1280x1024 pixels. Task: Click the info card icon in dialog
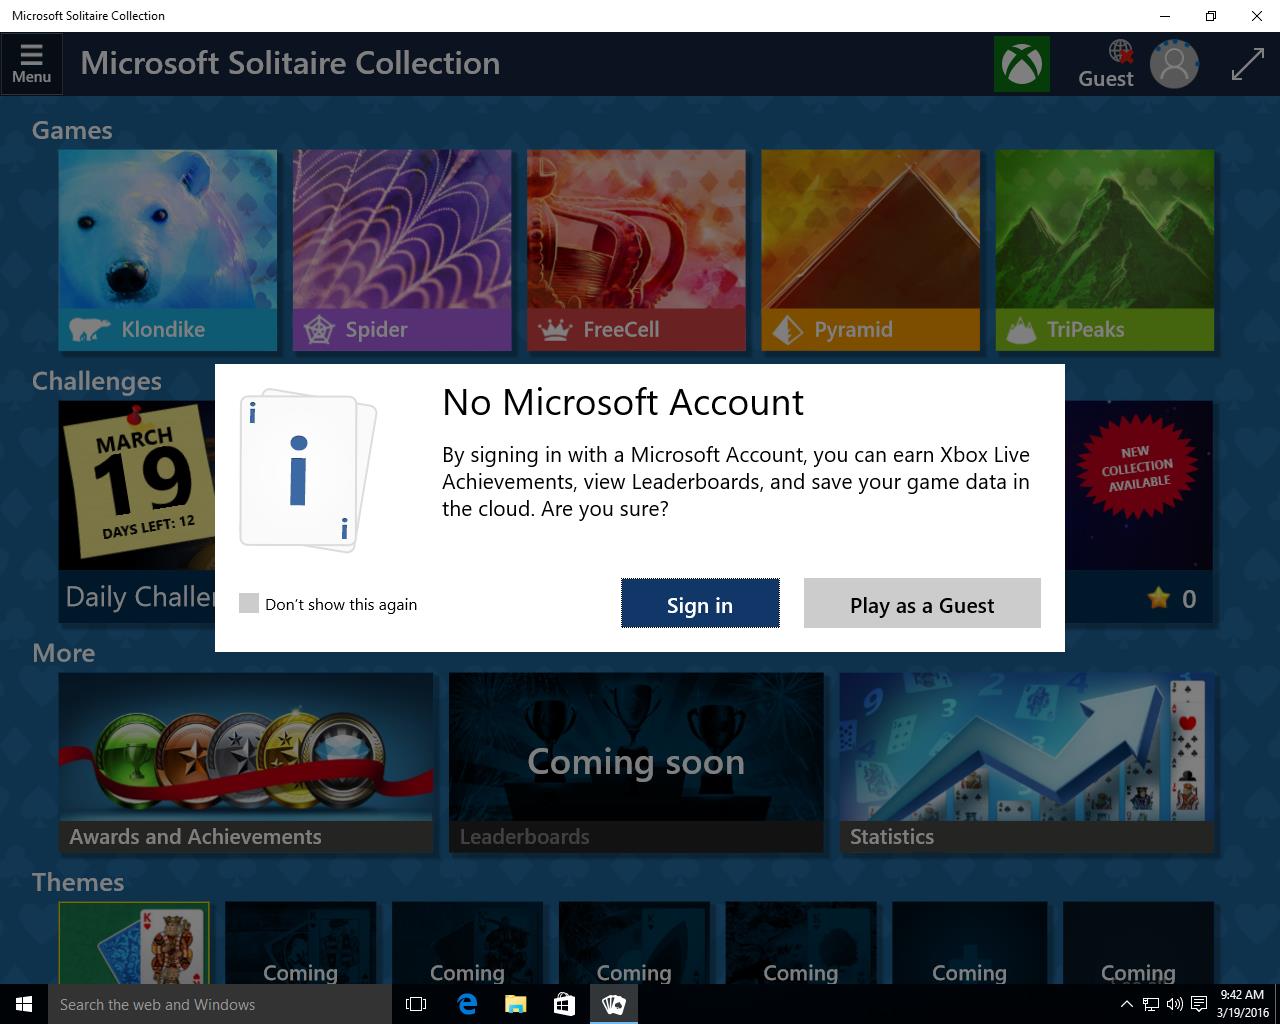[307, 470]
